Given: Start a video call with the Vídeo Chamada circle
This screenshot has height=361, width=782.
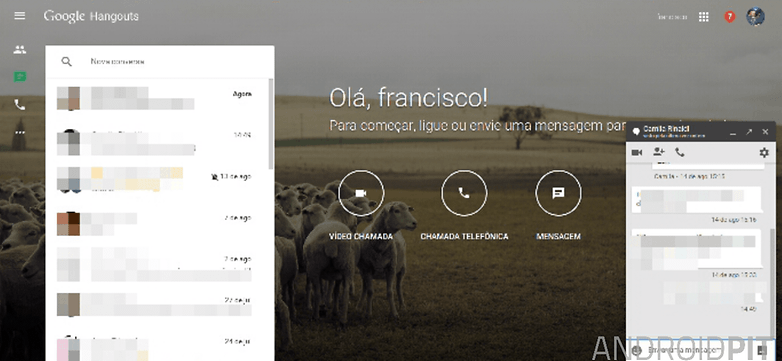Looking at the screenshot, I should (361, 193).
